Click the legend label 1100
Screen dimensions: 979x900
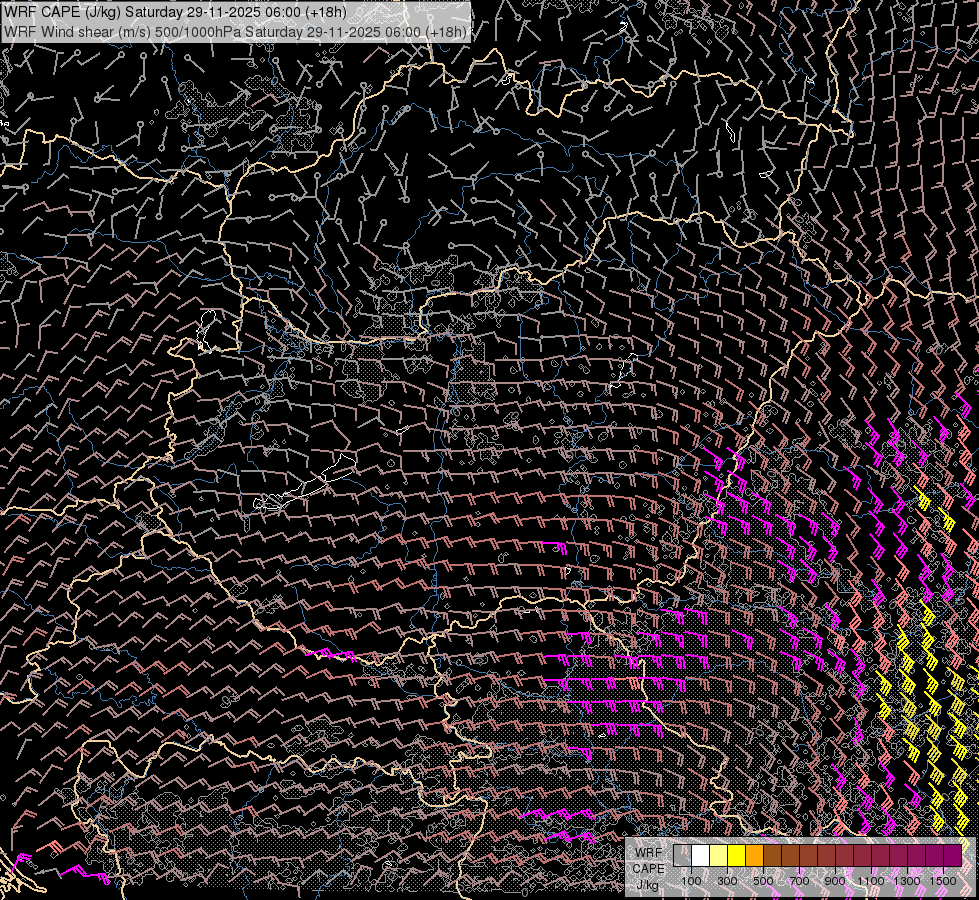[x=871, y=881]
